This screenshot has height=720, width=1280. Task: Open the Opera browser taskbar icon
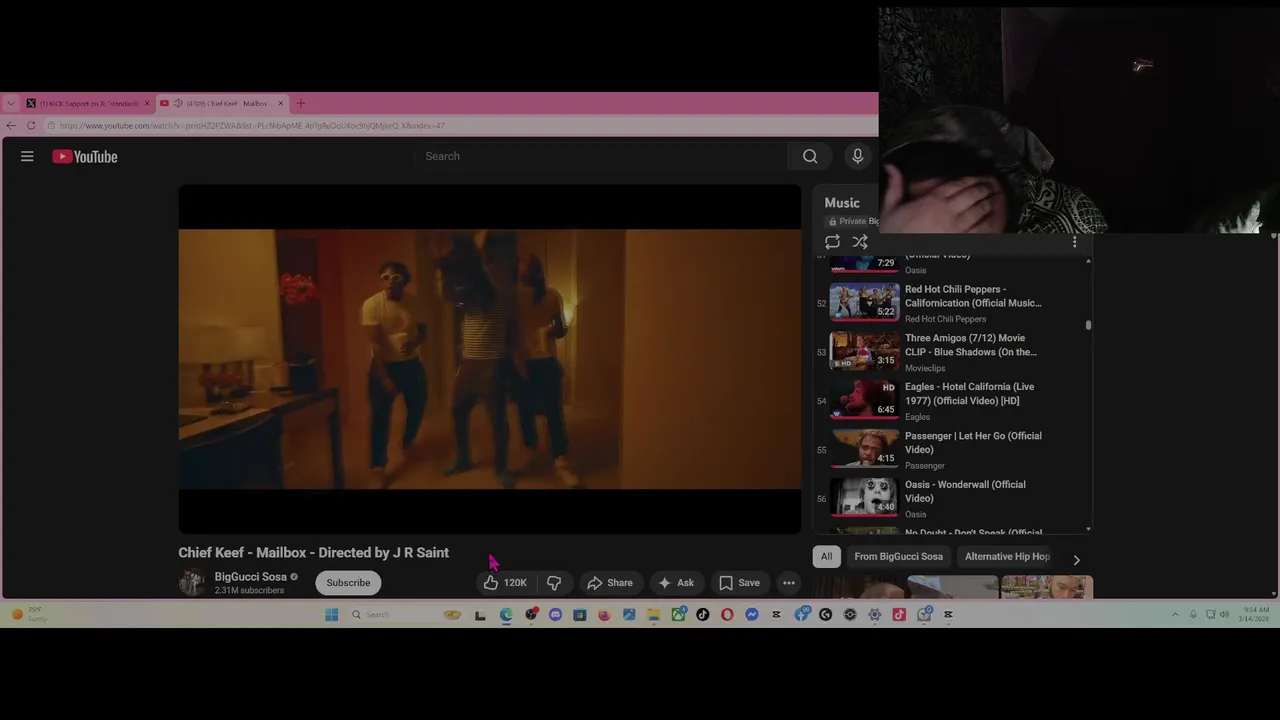(727, 615)
